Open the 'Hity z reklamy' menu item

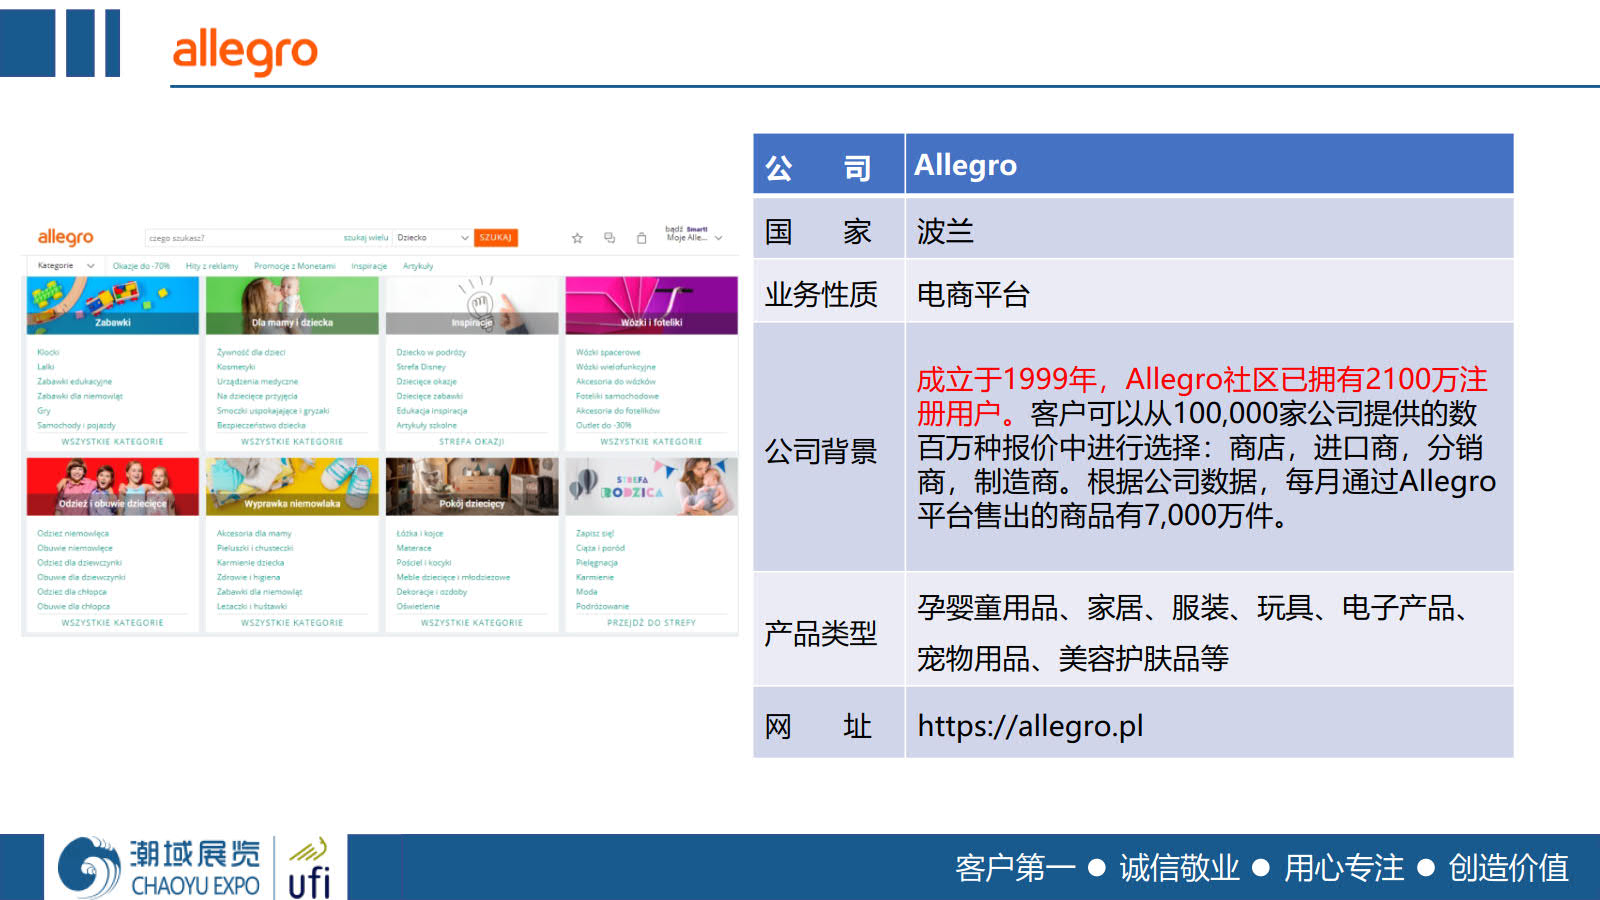coord(212,266)
